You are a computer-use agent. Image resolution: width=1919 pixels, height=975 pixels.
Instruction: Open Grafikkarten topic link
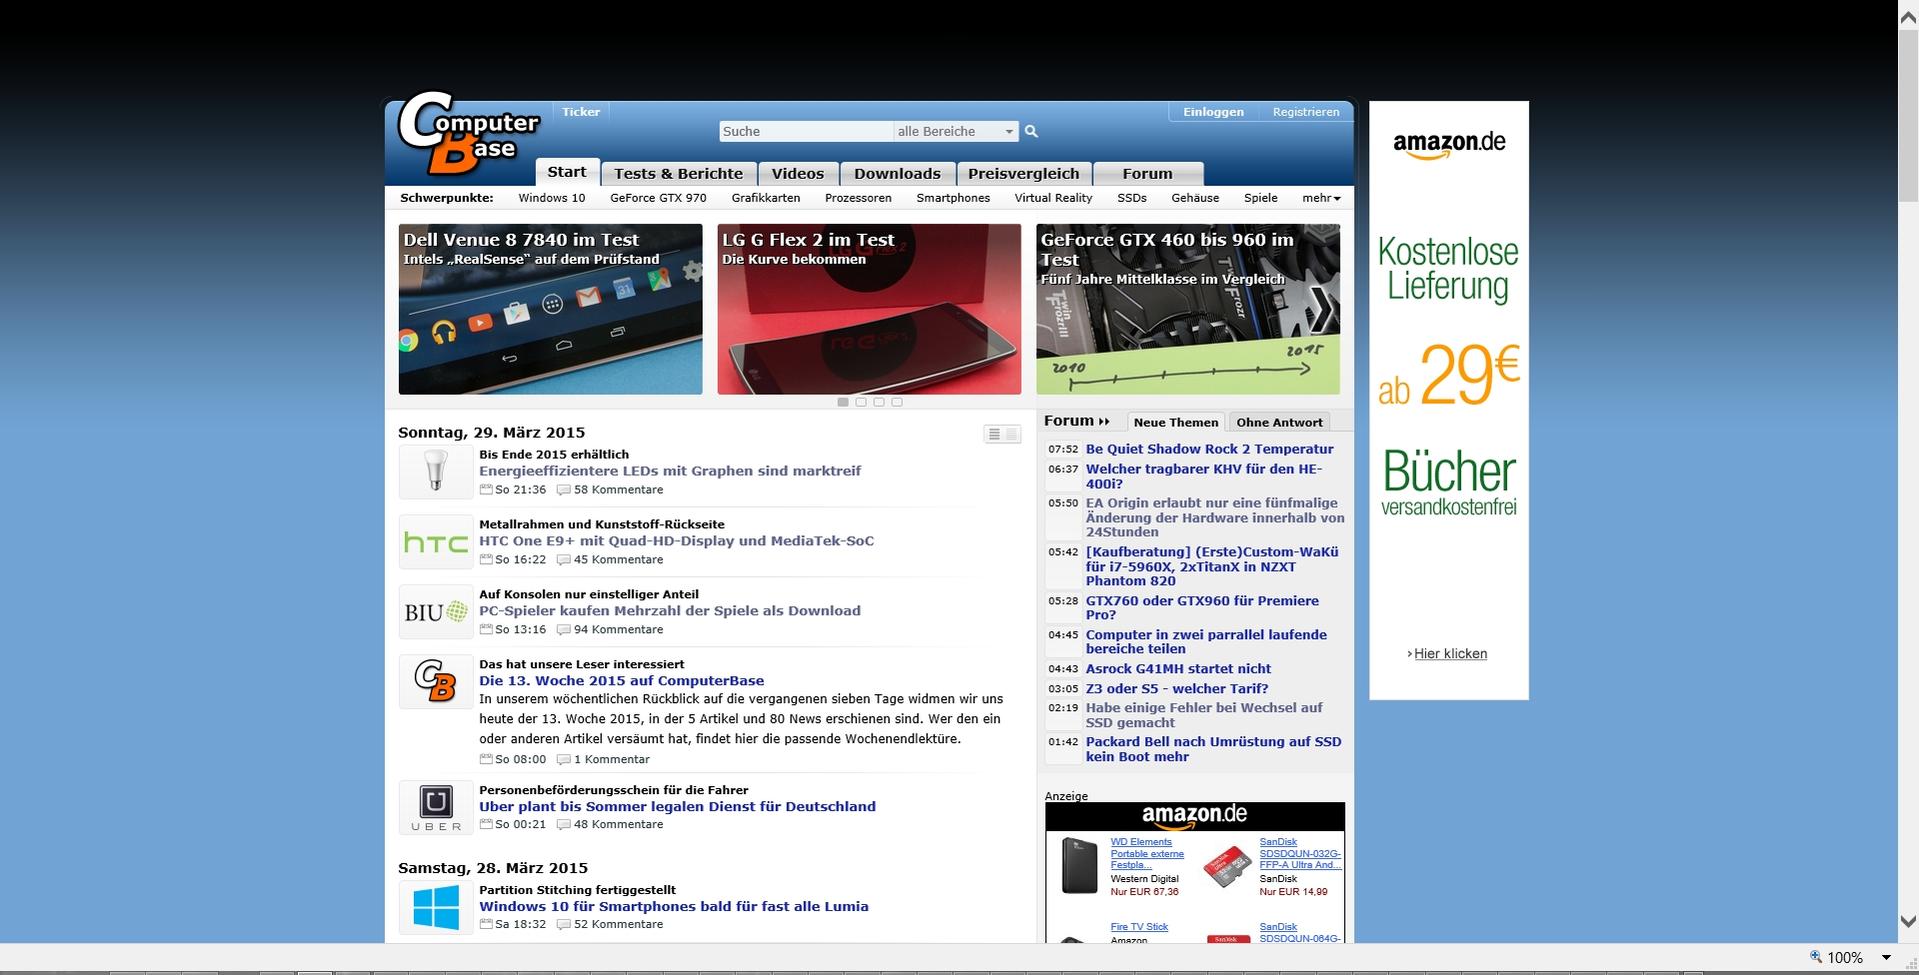coord(766,198)
